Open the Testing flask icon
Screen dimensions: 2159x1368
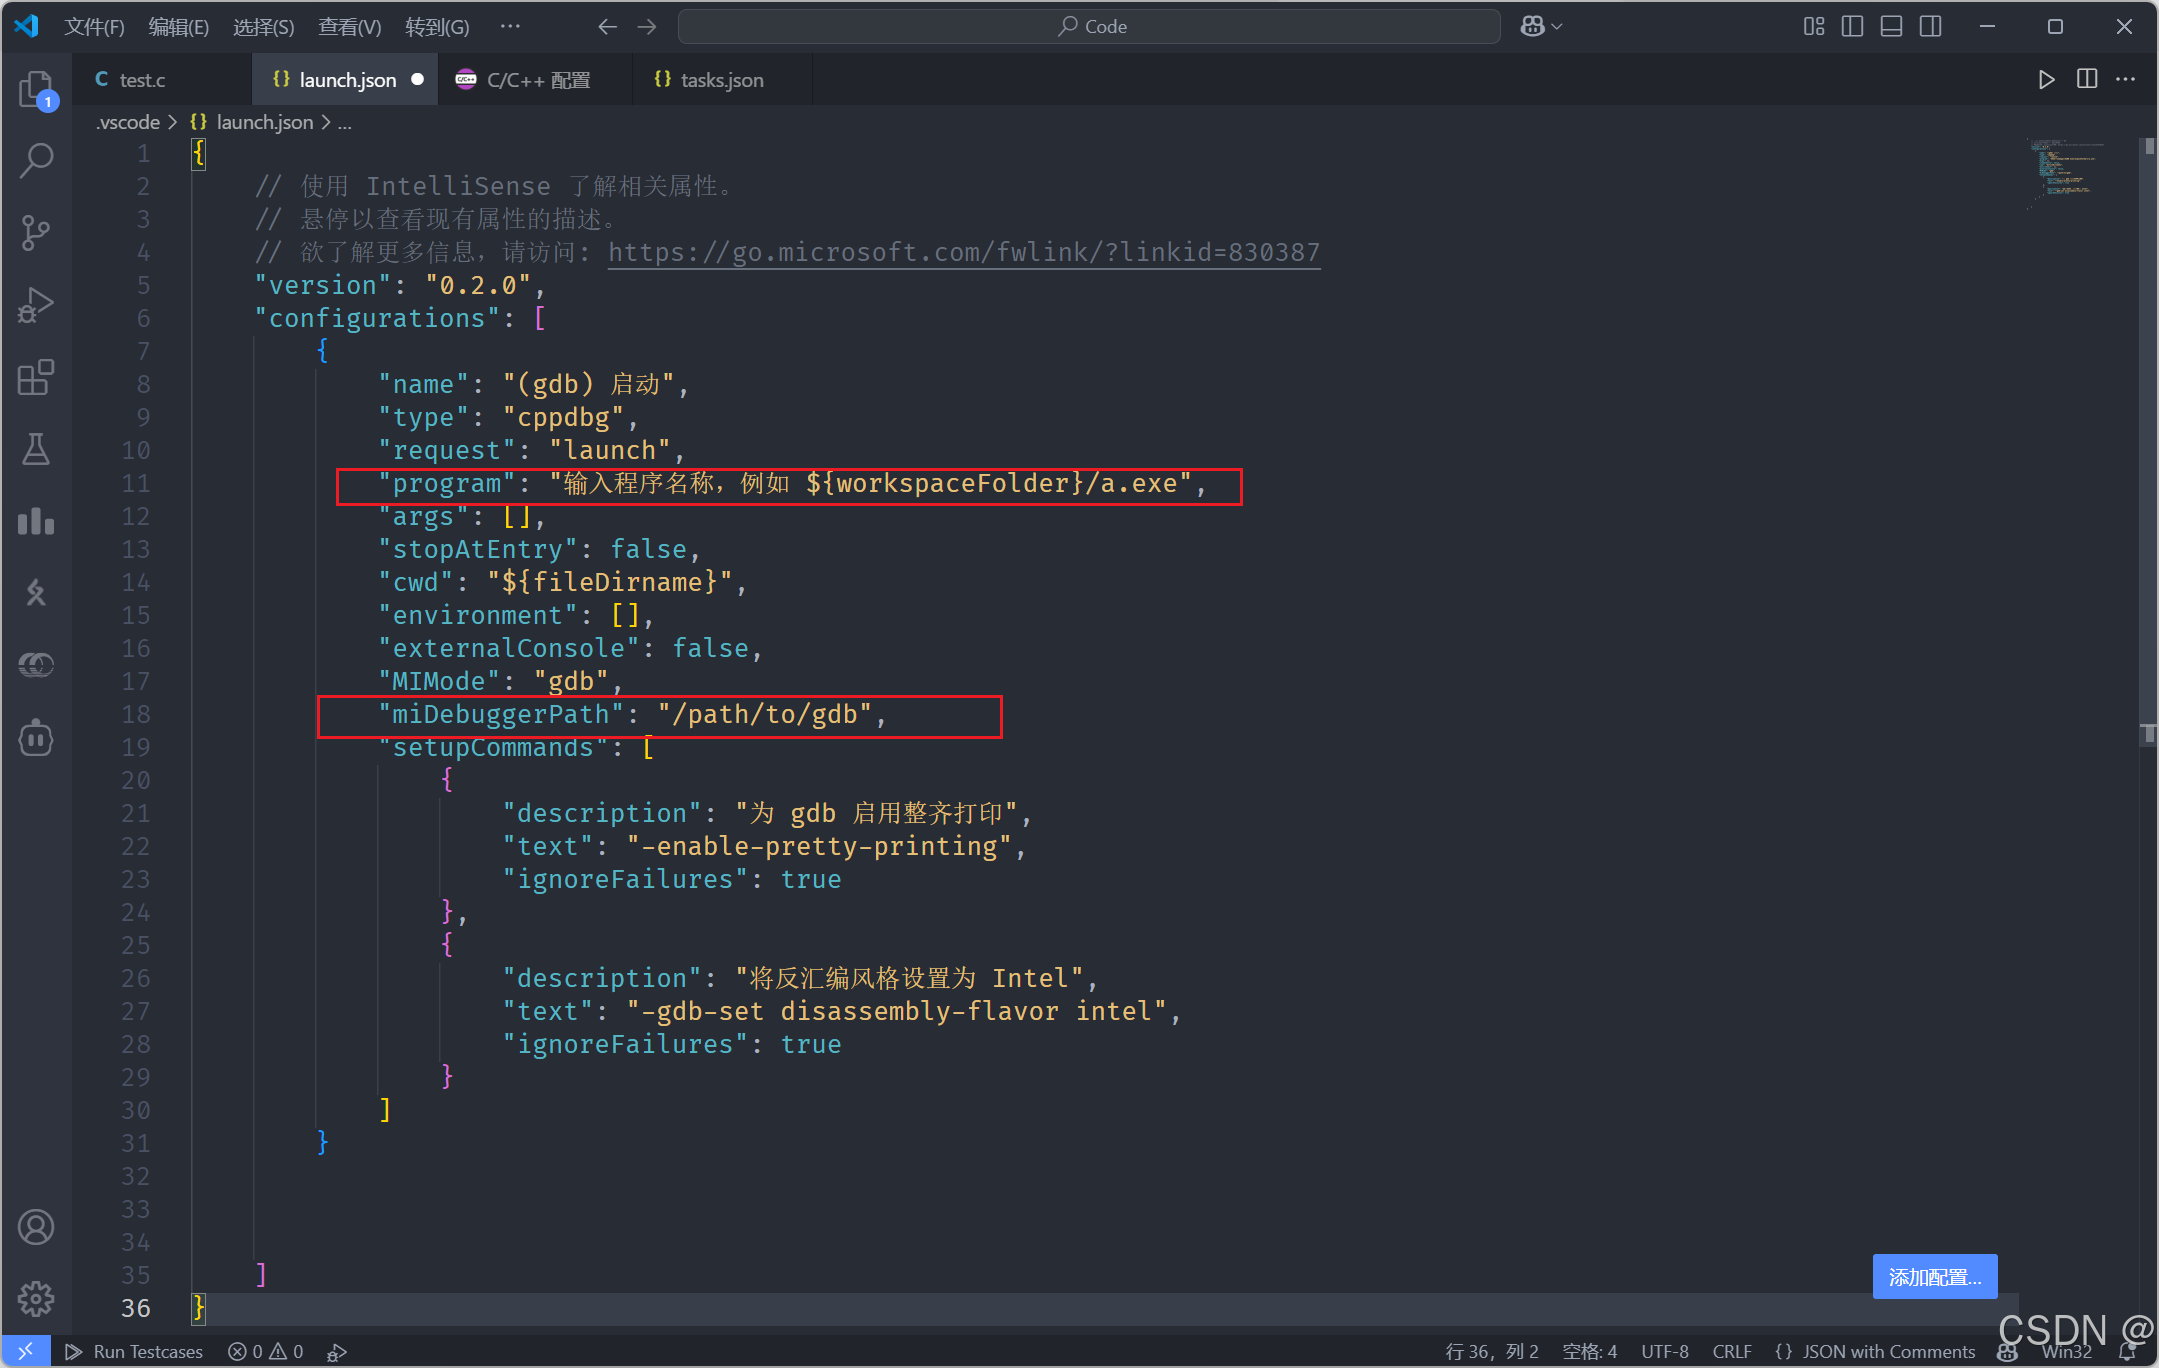(x=36, y=449)
